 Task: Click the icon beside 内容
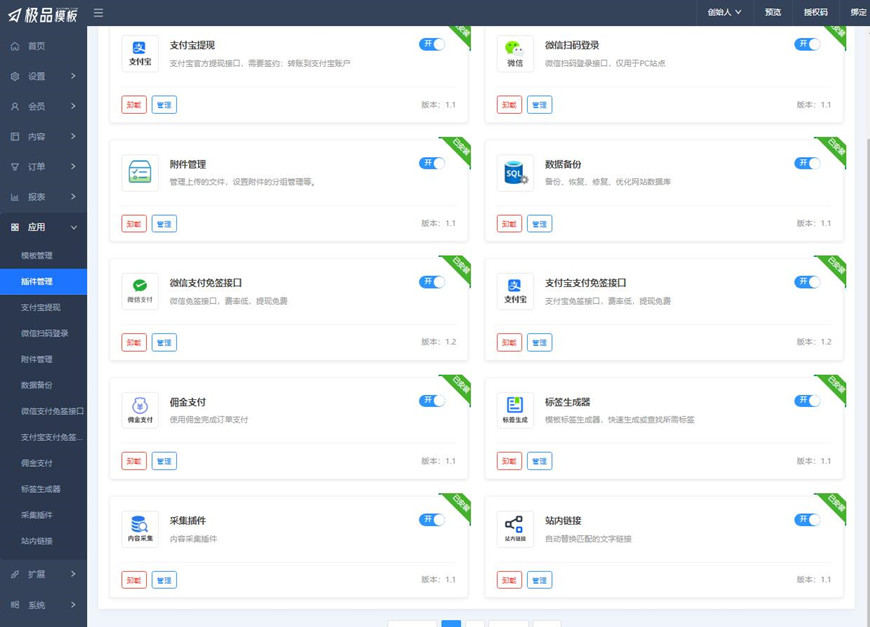pyautogui.click(x=15, y=136)
